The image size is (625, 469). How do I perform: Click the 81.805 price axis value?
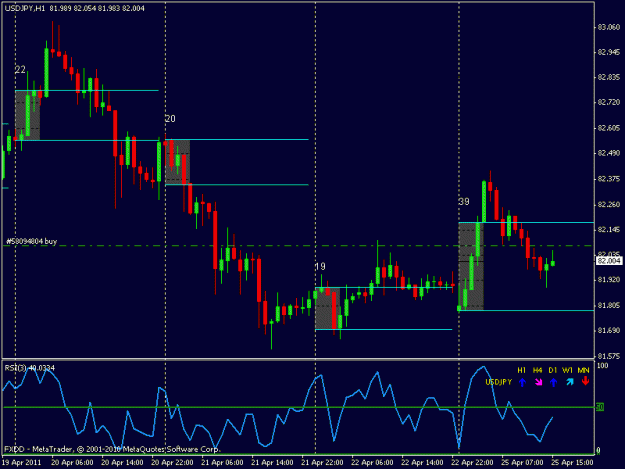click(x=609, y=306)
